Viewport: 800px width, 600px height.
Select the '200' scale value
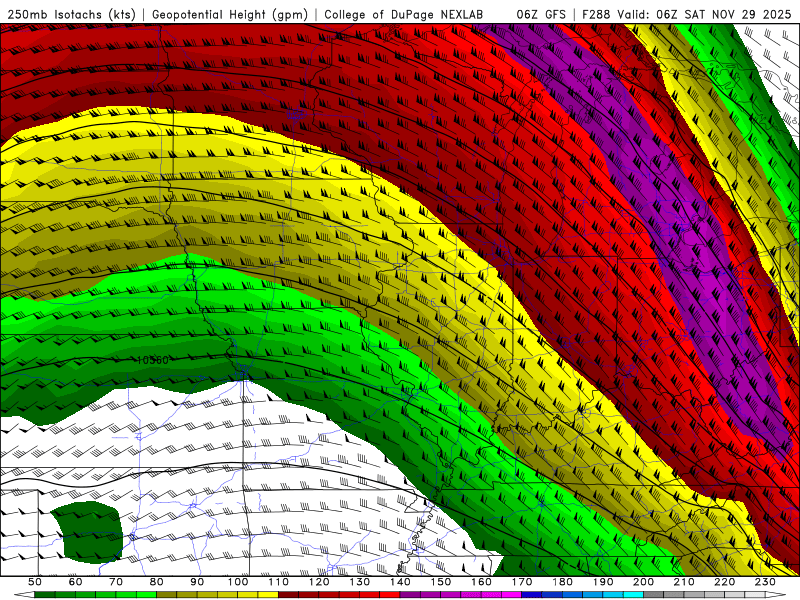643,582
